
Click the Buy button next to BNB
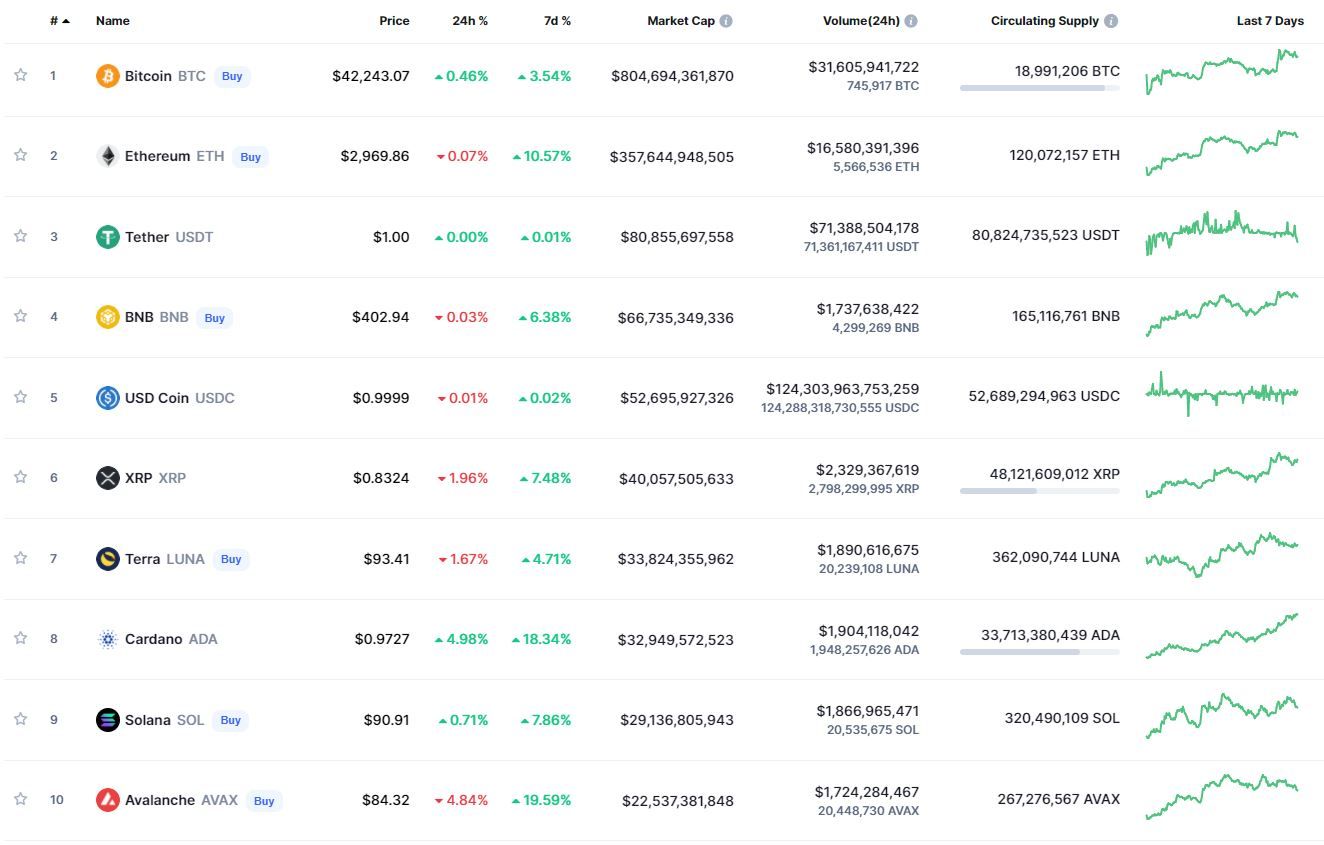pyautogui.click(x=214, y=318)
